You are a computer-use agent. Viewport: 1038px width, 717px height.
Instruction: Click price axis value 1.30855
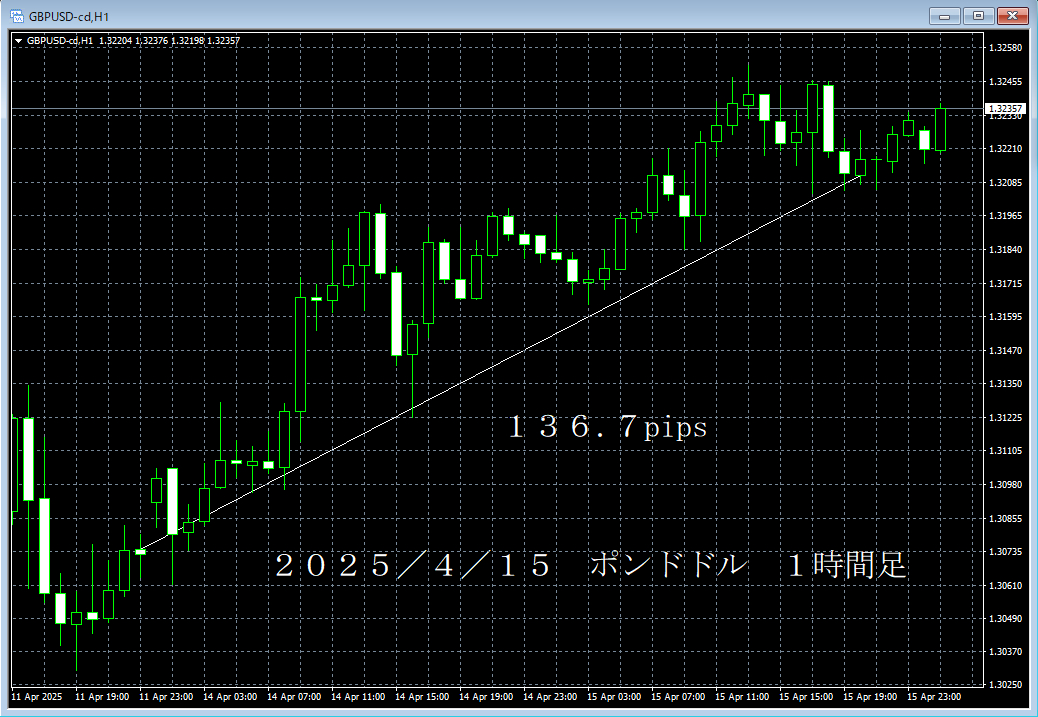tap(1005, 518)
